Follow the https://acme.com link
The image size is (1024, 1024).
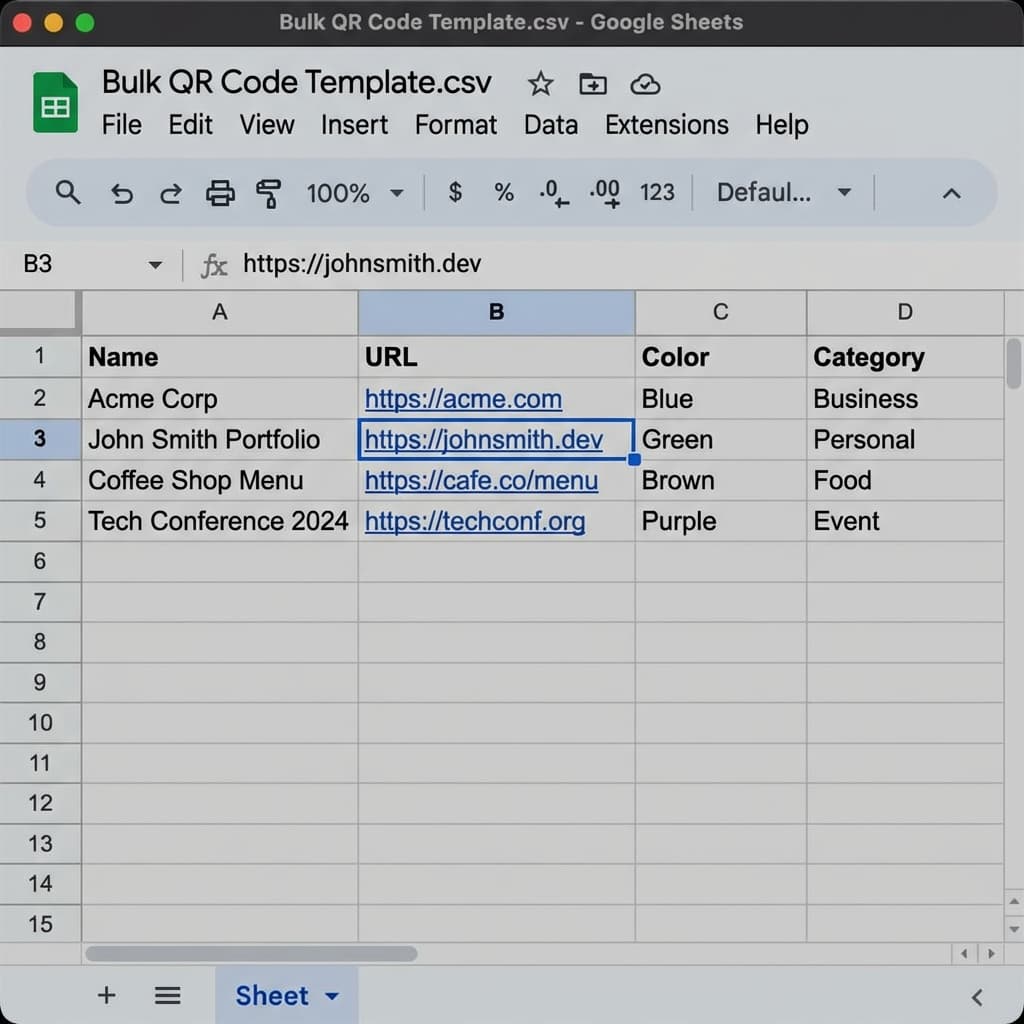pos(463,399)
